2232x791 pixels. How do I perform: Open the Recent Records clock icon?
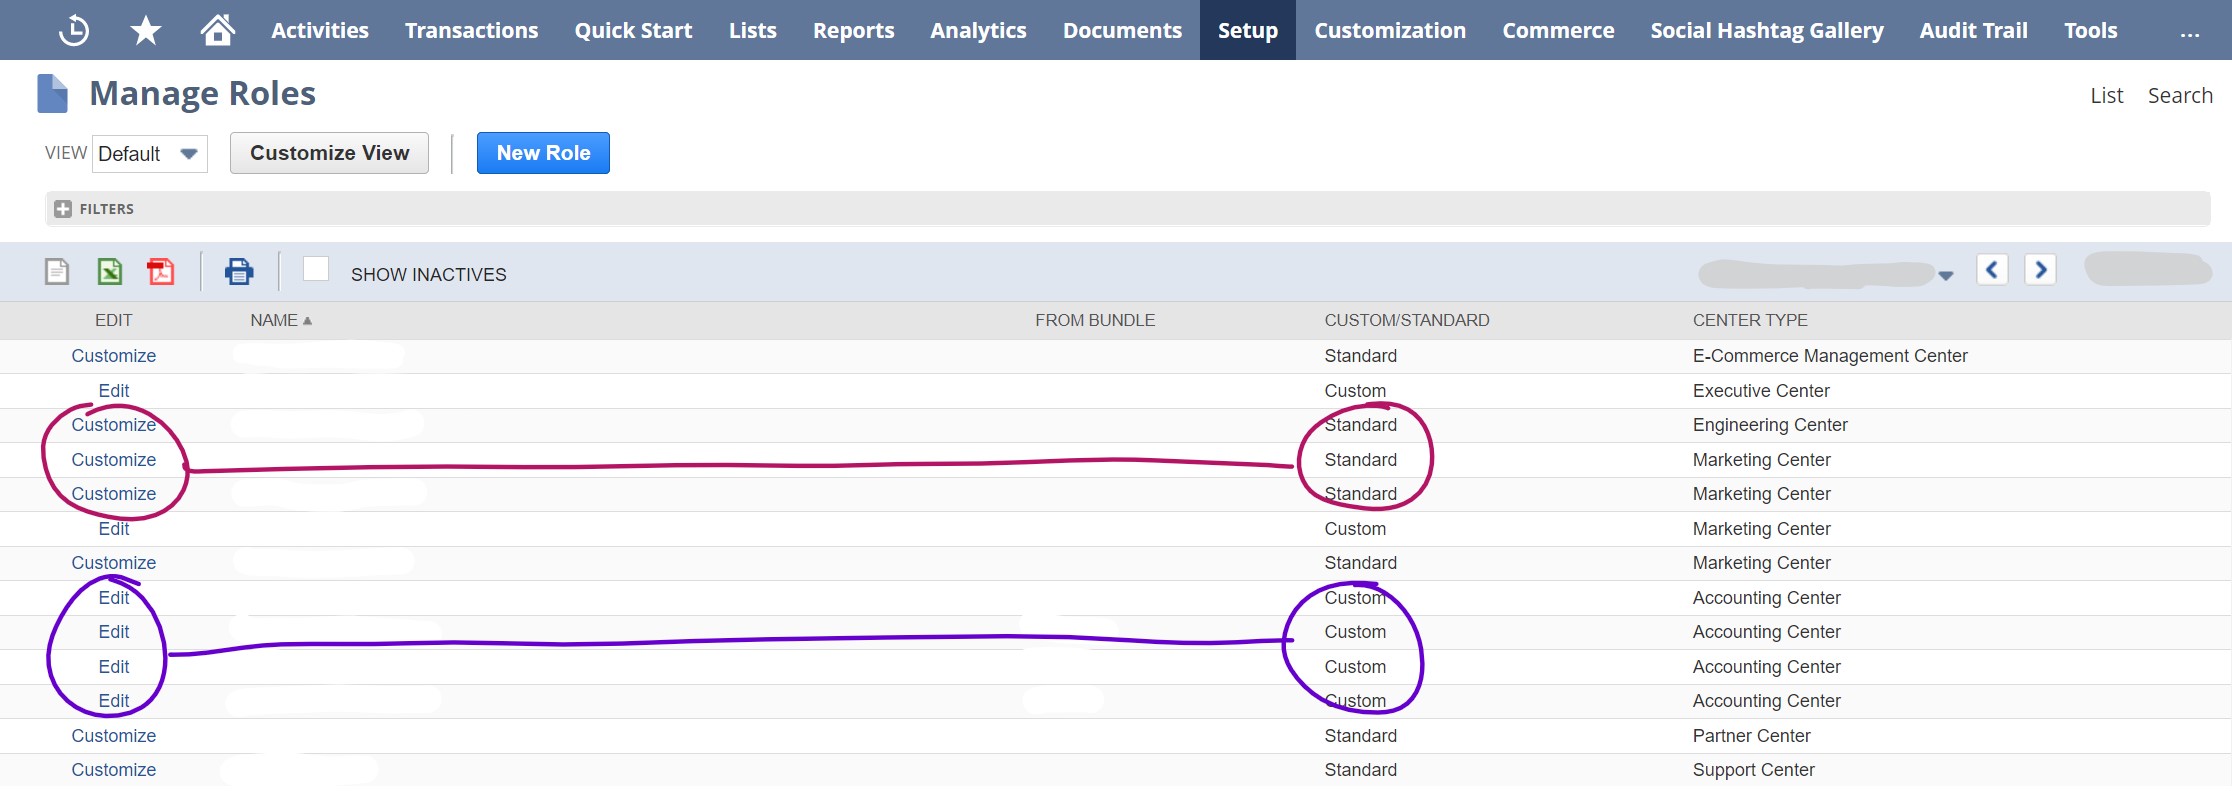[74, 31]
